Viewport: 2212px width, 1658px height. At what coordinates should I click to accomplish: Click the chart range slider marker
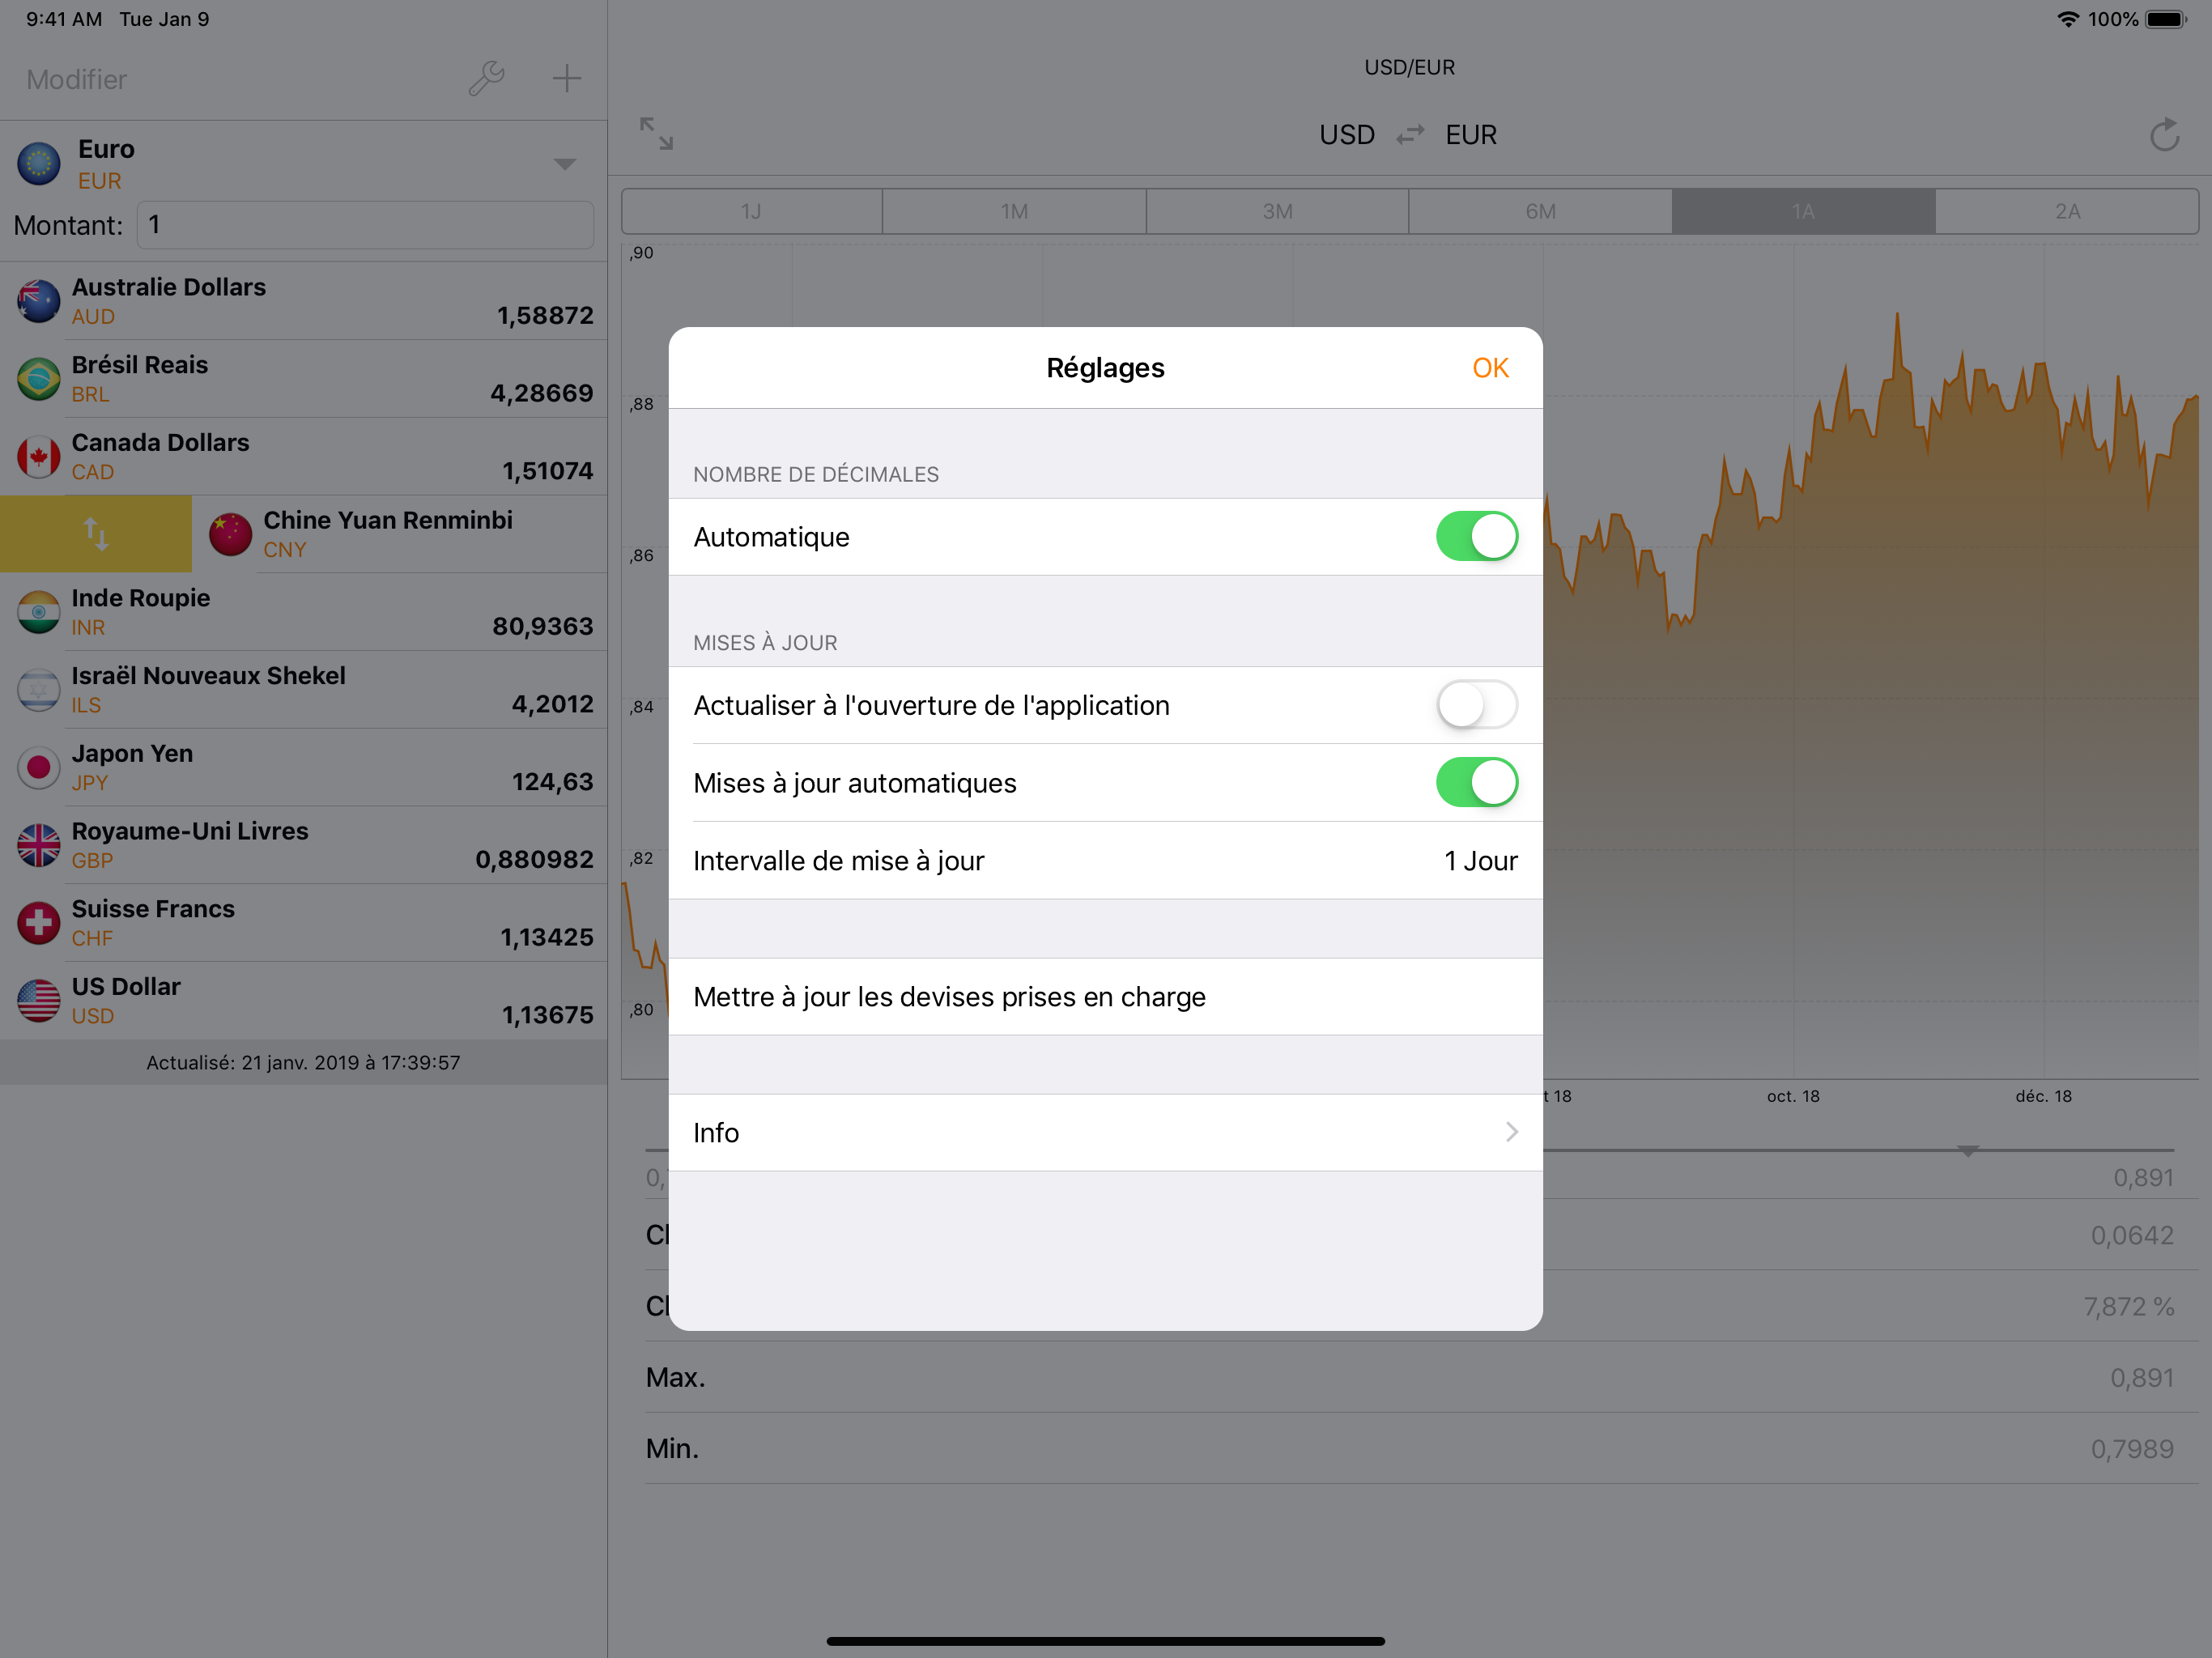point(1967,1151)
